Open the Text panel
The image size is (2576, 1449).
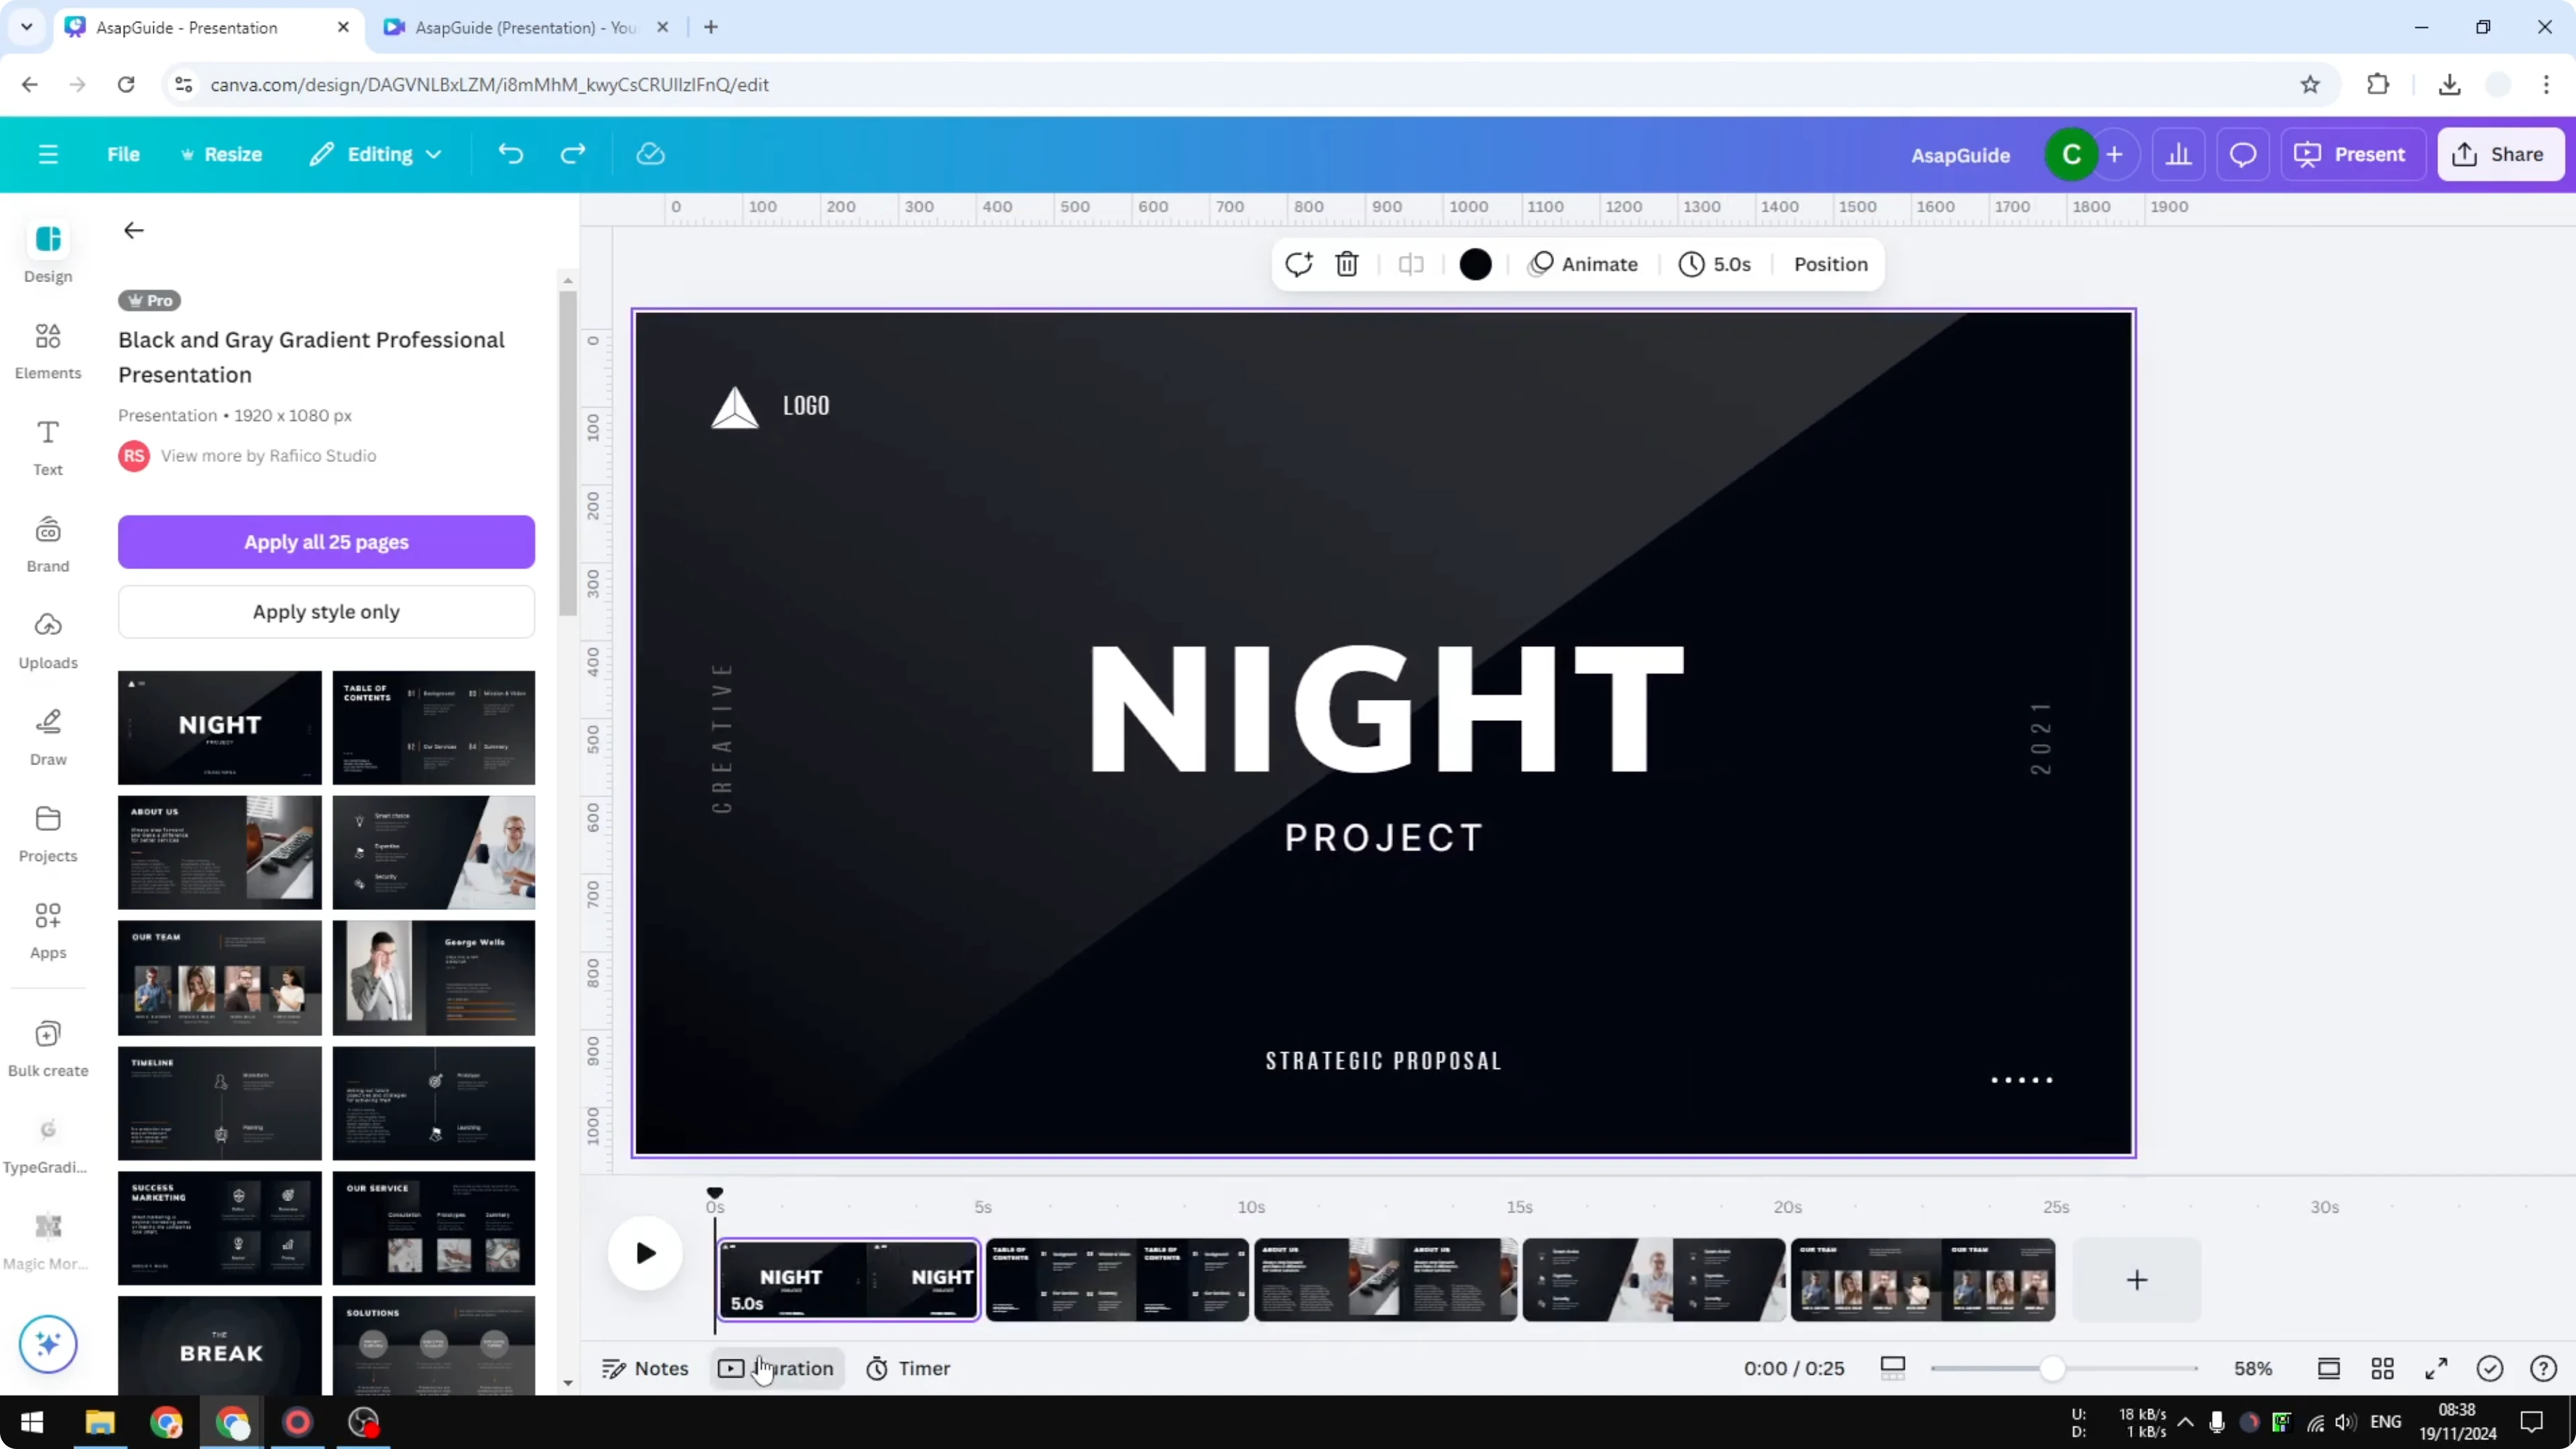coord(47,446)
